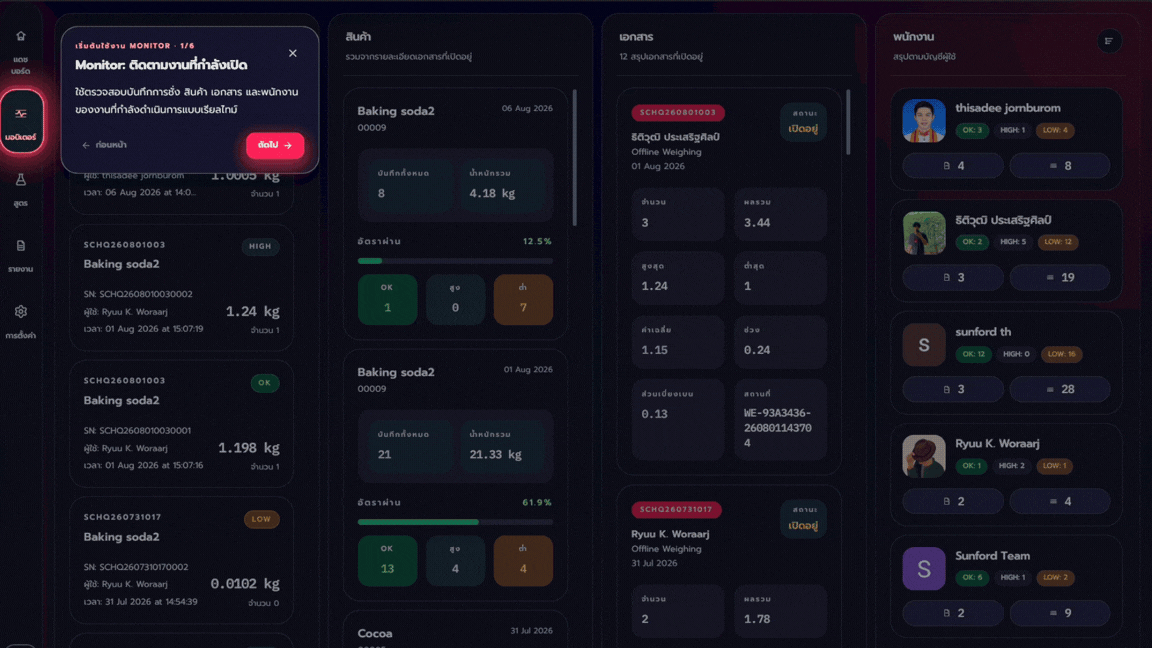Screen dimensions: 1152x648
Task: Click total weight 21.33 kg value
Action: [495, 455]
